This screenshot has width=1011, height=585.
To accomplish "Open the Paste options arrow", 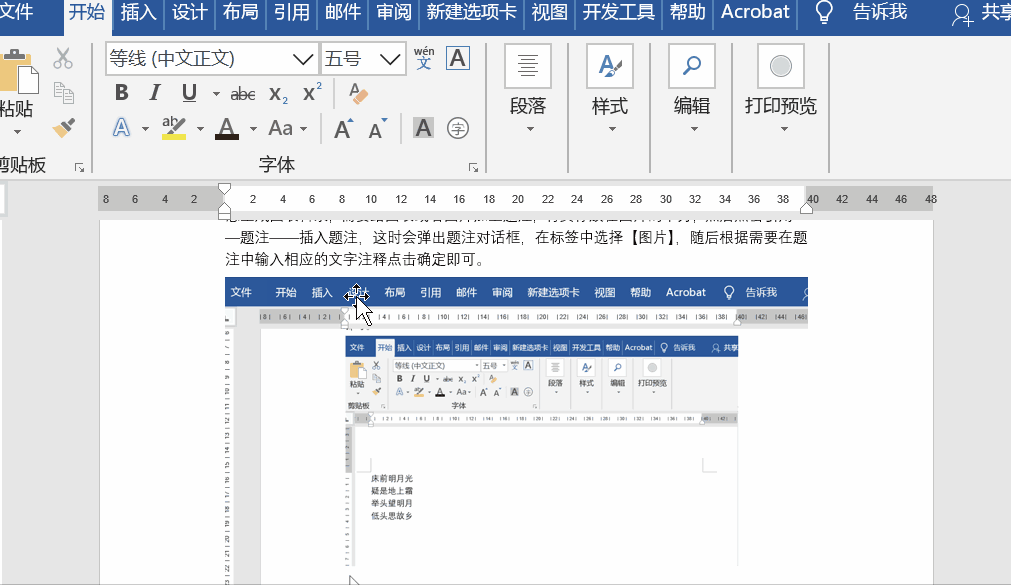I will 17,132.
